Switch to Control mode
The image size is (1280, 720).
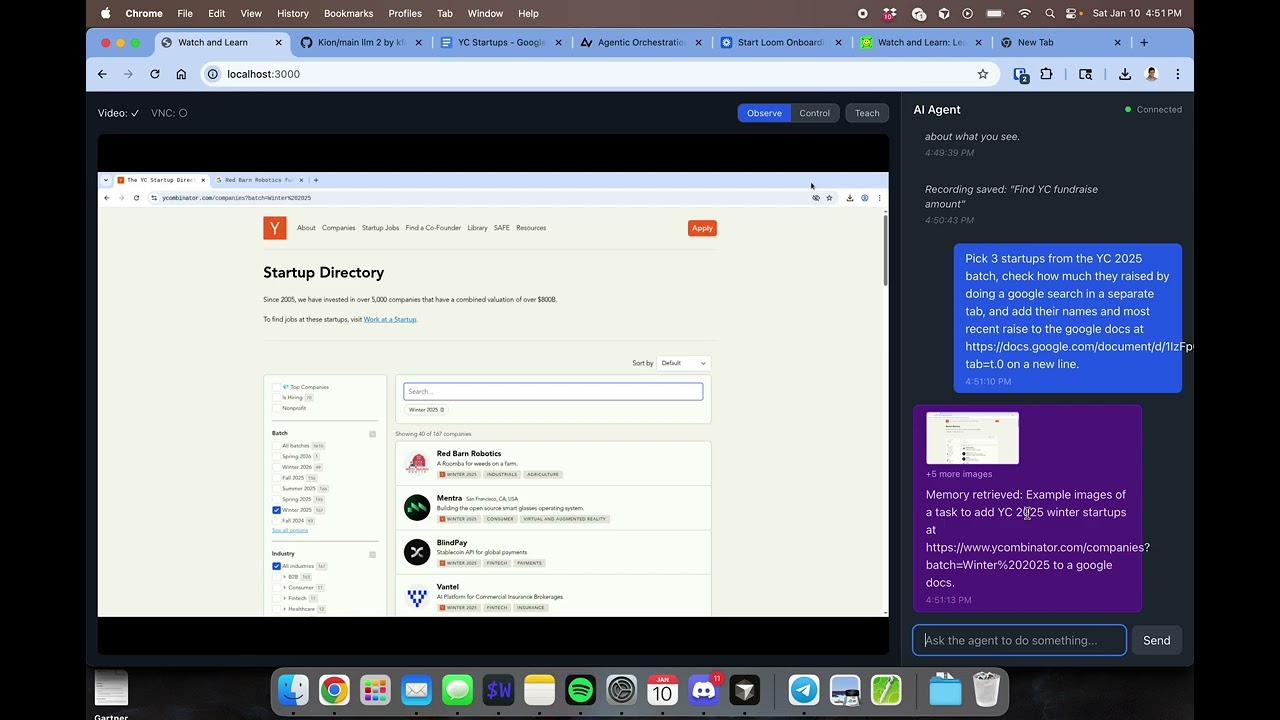(x=814, y=113)
